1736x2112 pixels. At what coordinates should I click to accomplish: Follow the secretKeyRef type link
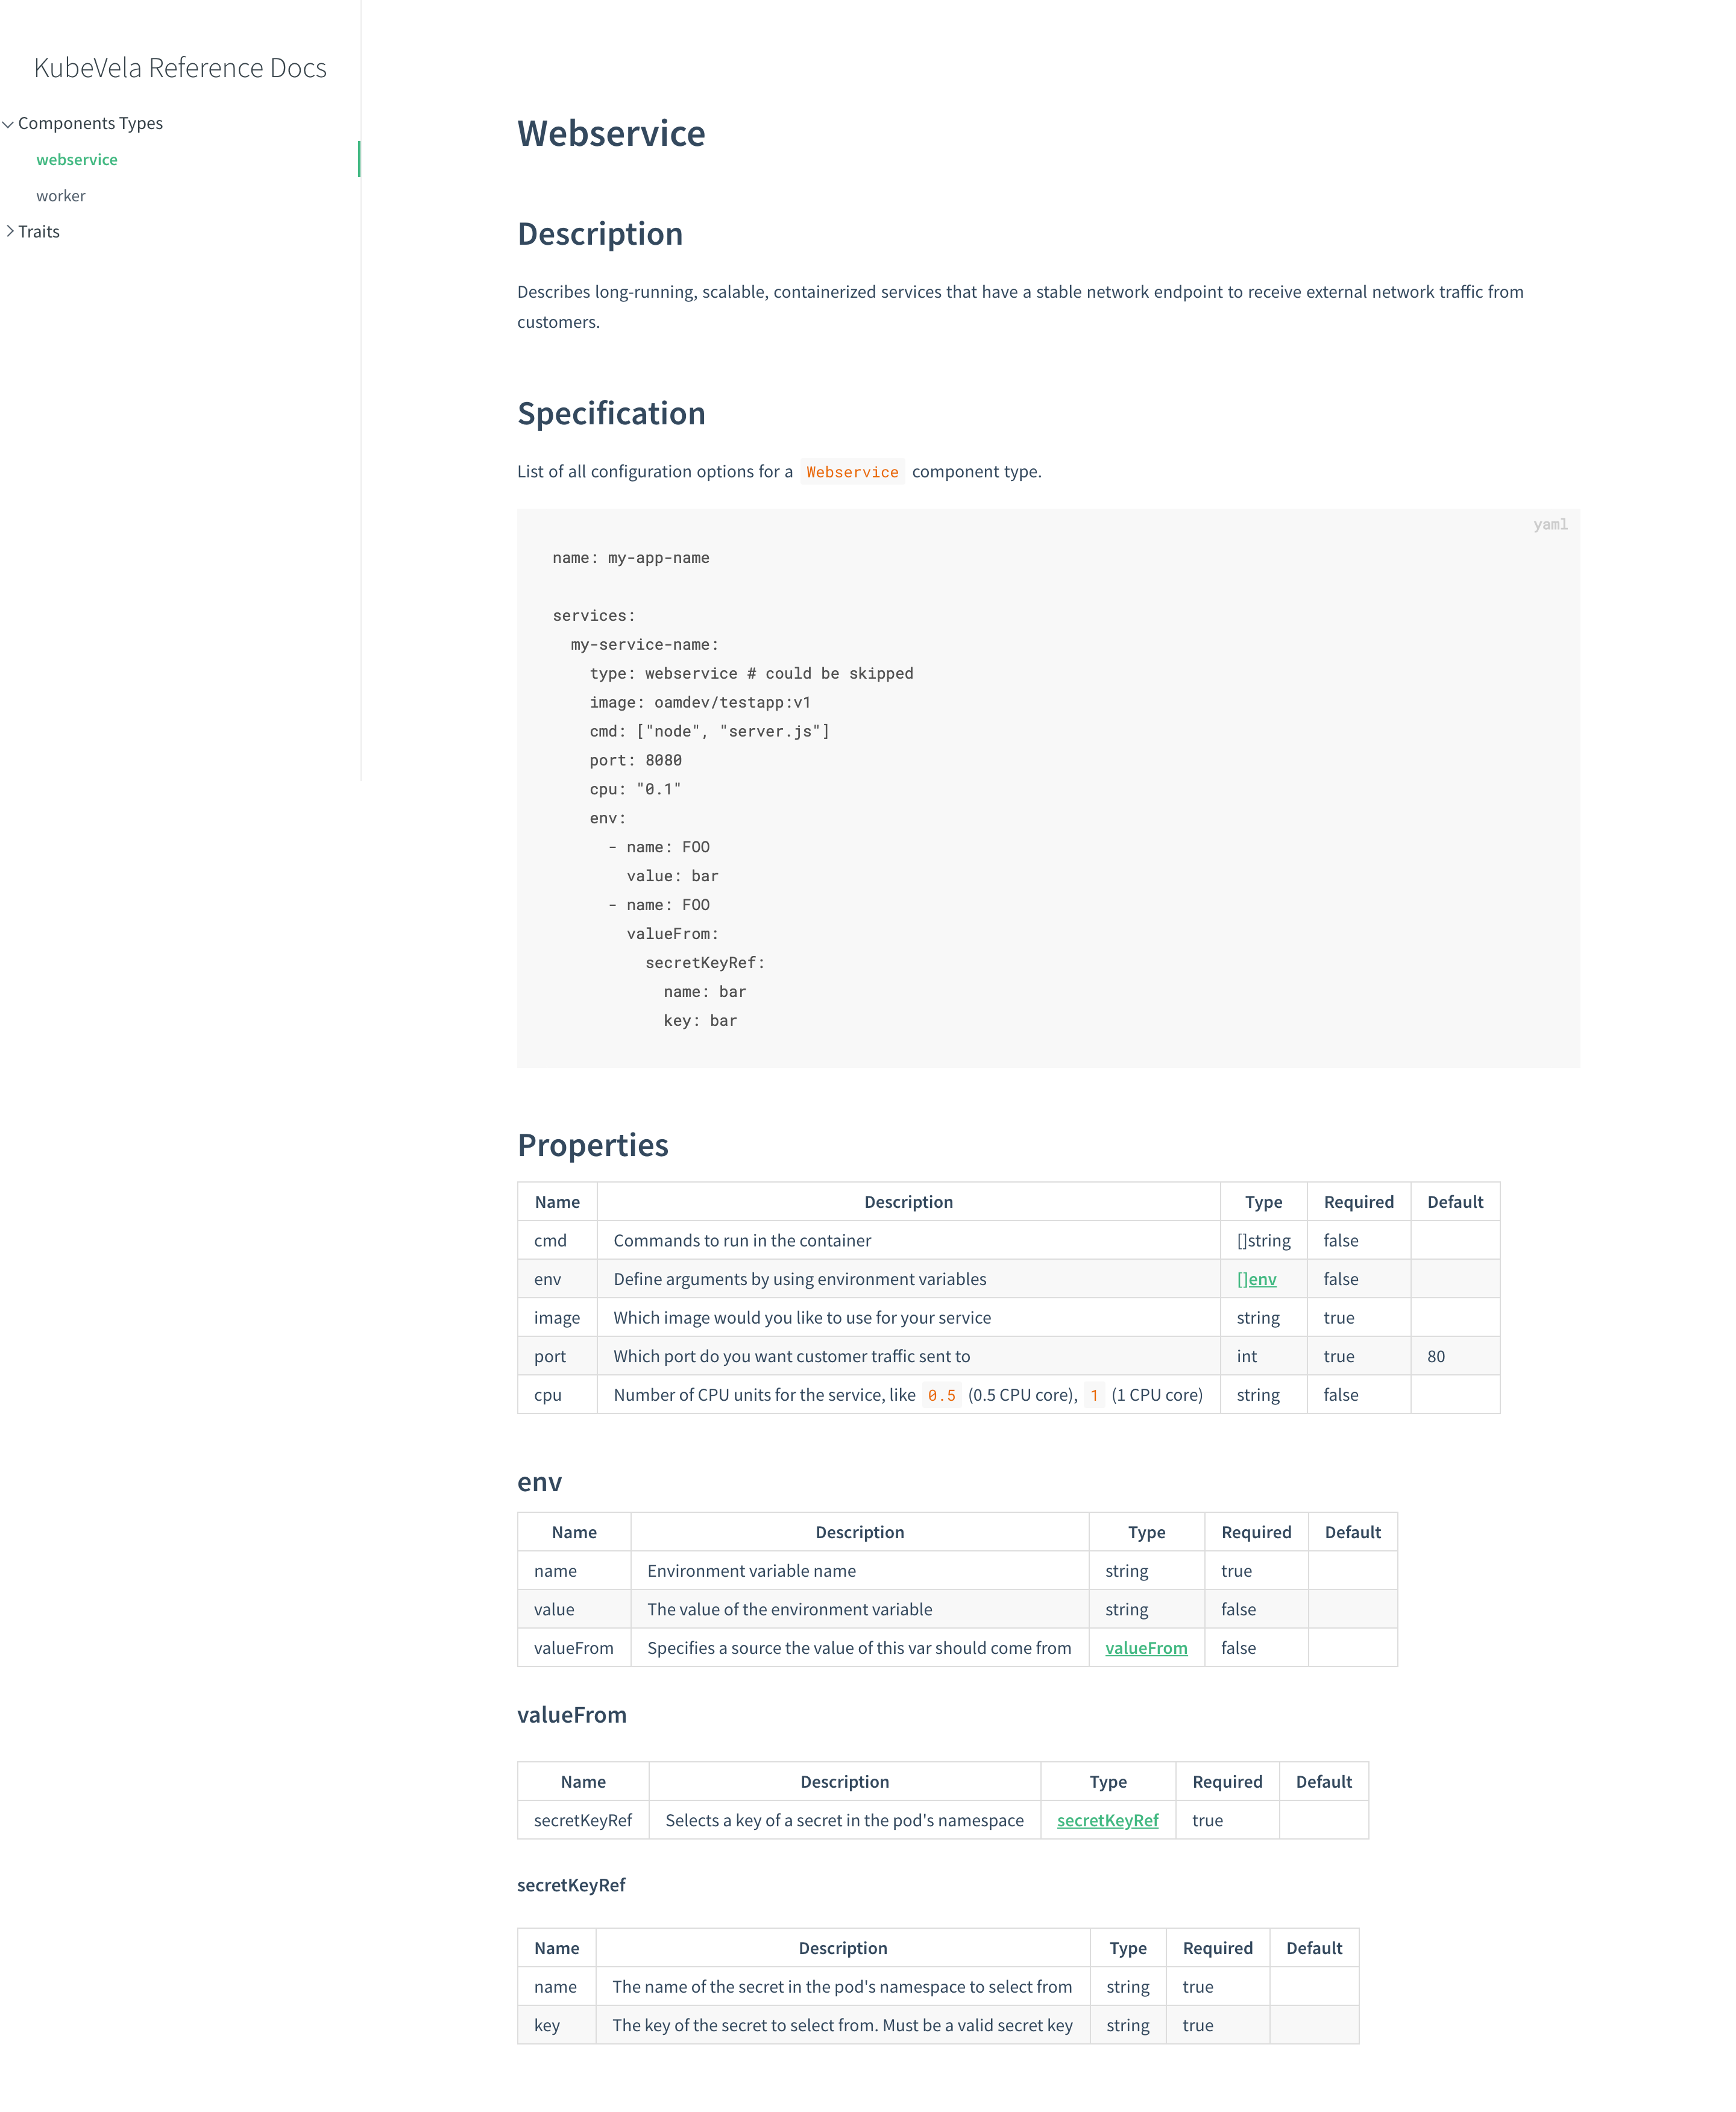[x=1107, y=1820]
